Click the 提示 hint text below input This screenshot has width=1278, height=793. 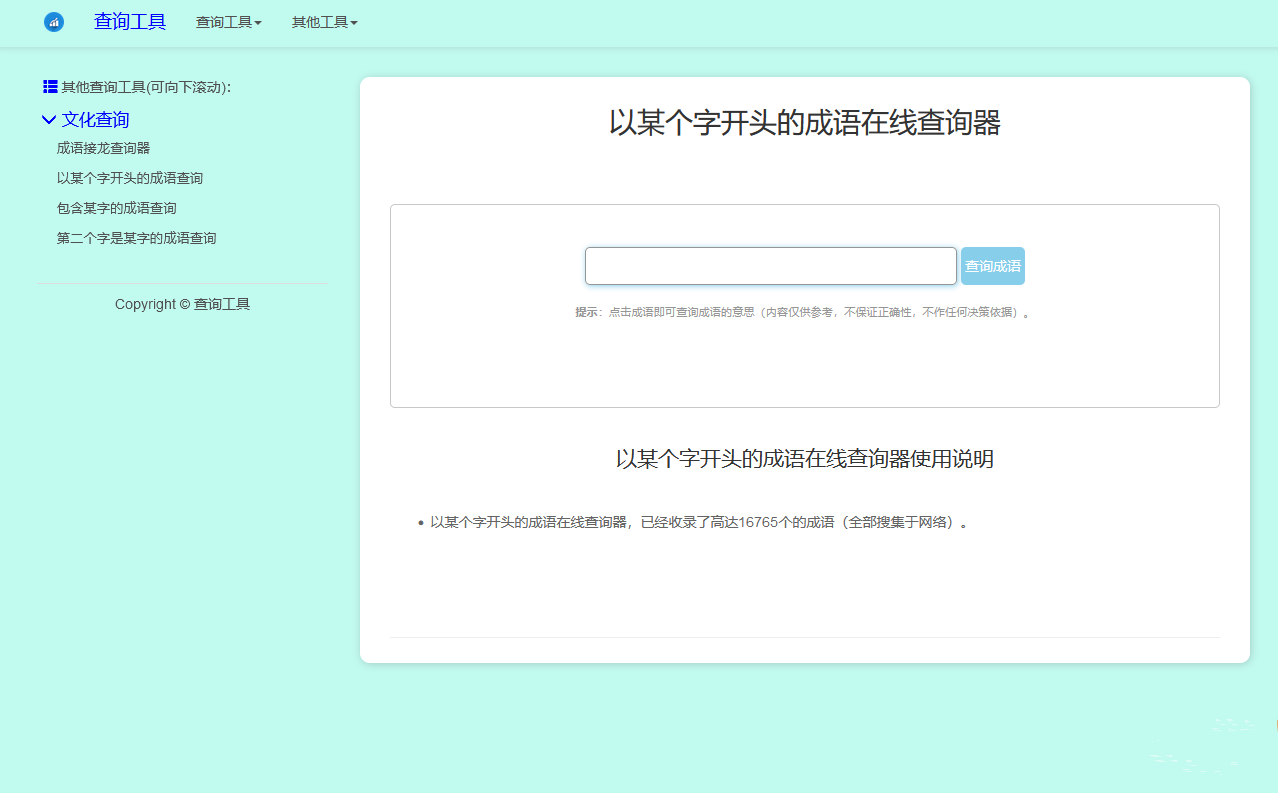tap(802, 312)
